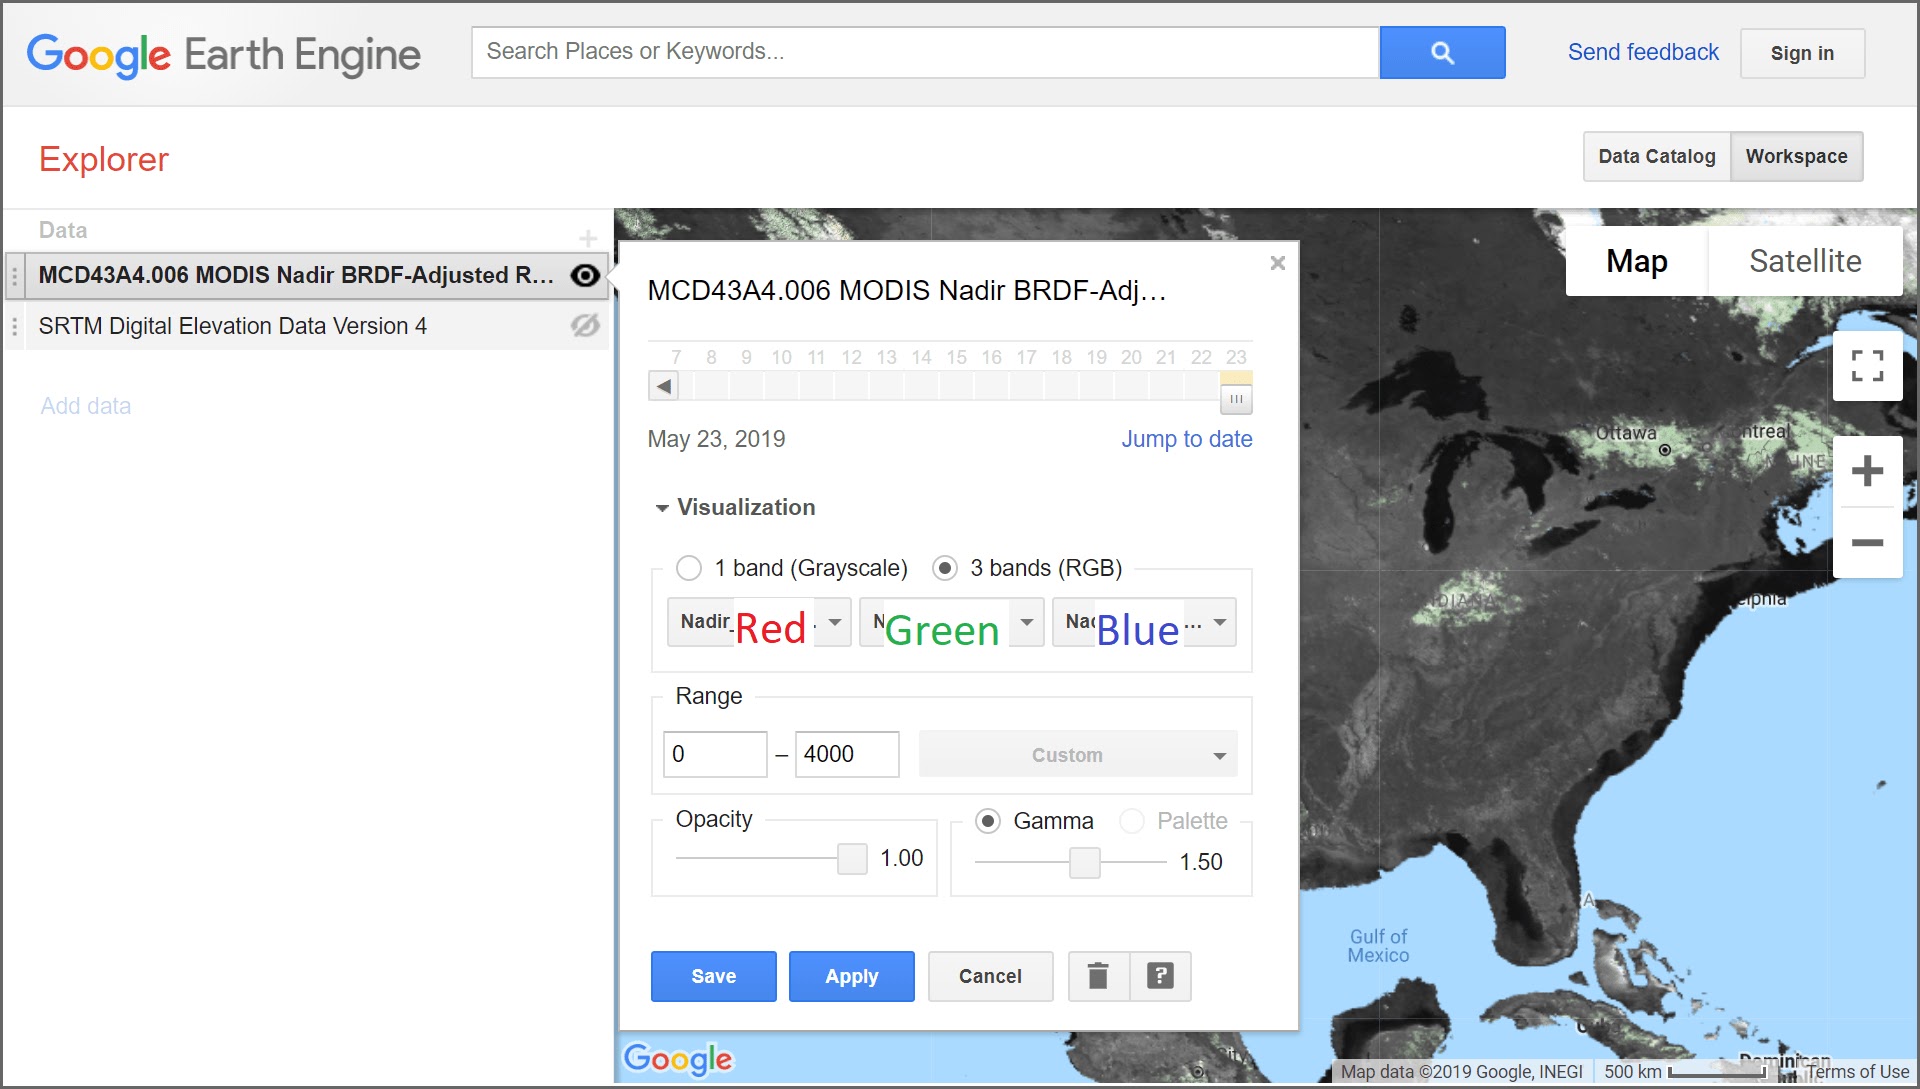The image size is (1920, 1089).
Task: Focus the Search Places or Keywords box
Action: pyautogui.click(x=925, y=52)
